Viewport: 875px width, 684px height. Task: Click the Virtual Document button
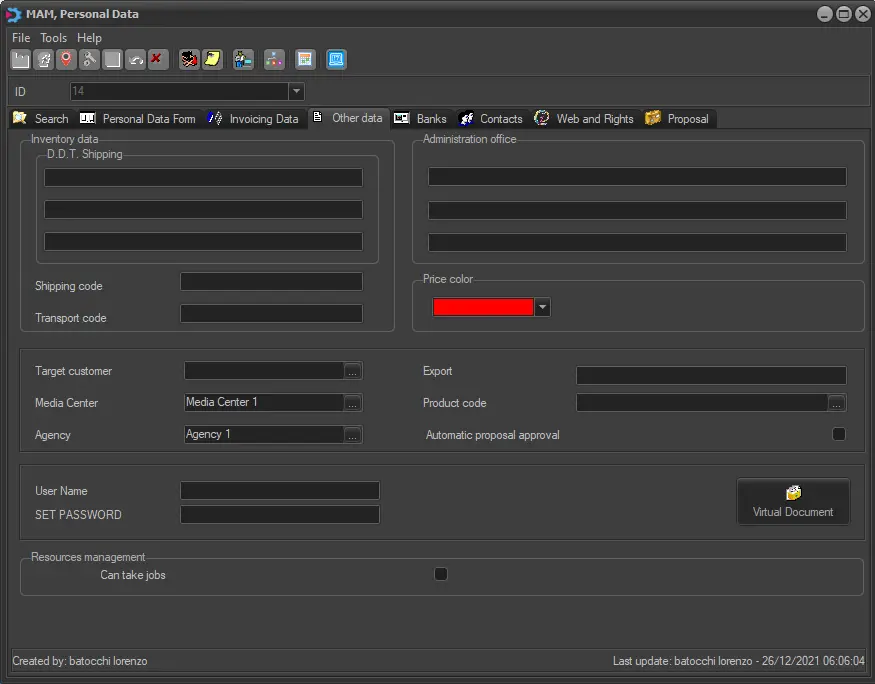pos(793,501)
